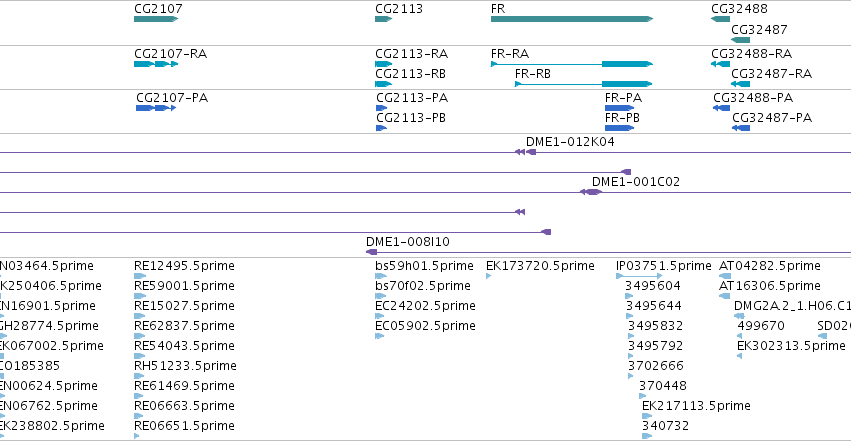Select the CG32488-PA protein glyph
Image resolution: width=851 pixels, height=441 pixels.
click(x=721, y=108)
